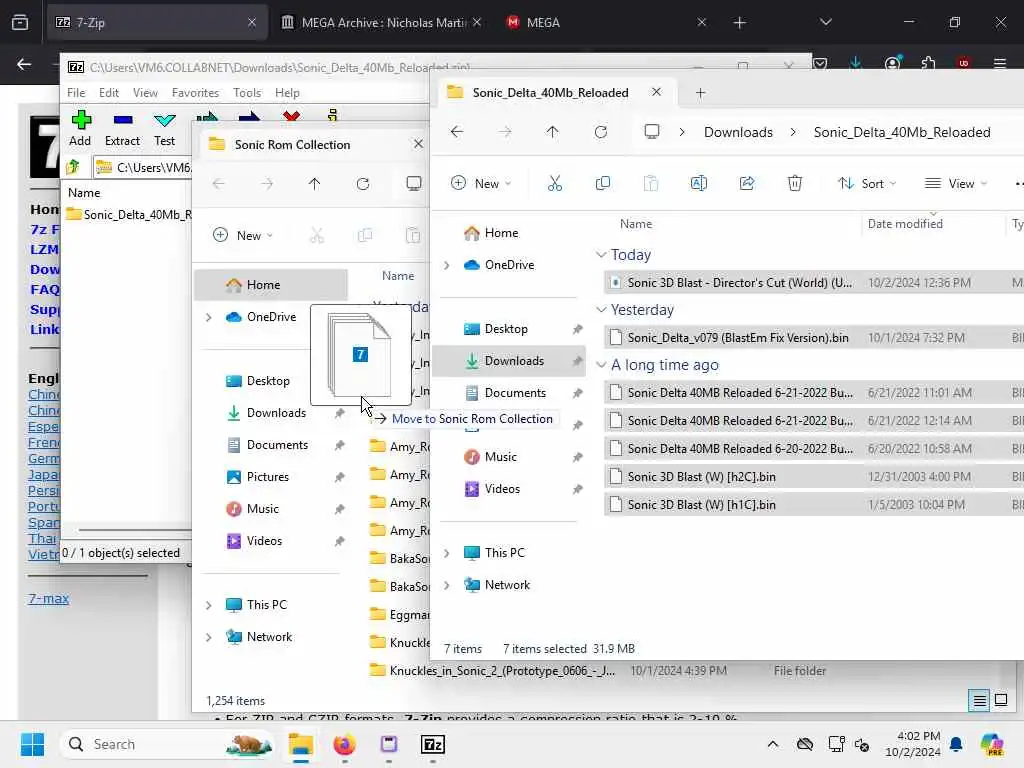Open Firefox hamburger menu
1024x768 pixels.
[x=1000, y=63]
